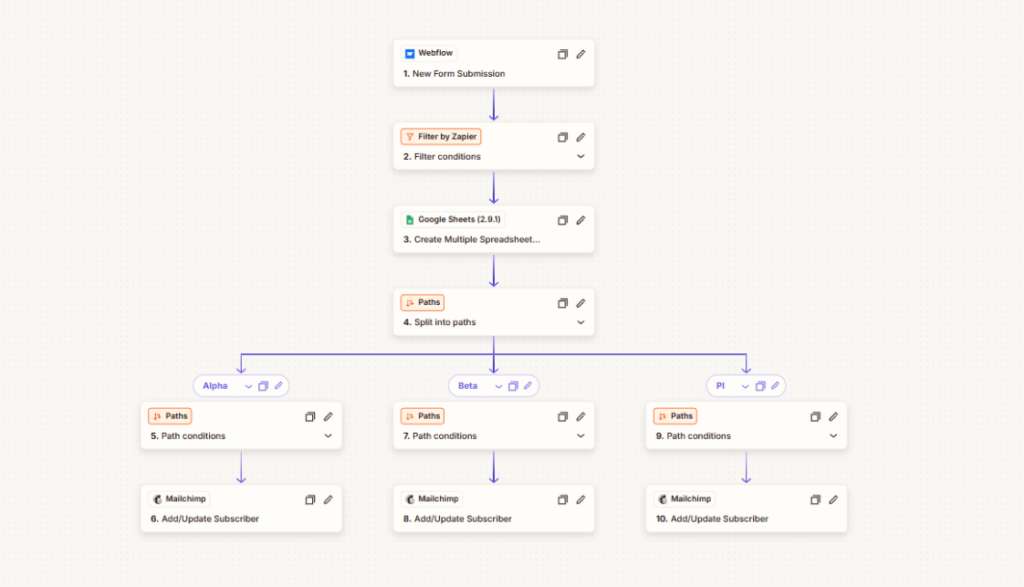
Task: Click the copy icon on Filter by Zapier step
Action: (x=562, y=137)
